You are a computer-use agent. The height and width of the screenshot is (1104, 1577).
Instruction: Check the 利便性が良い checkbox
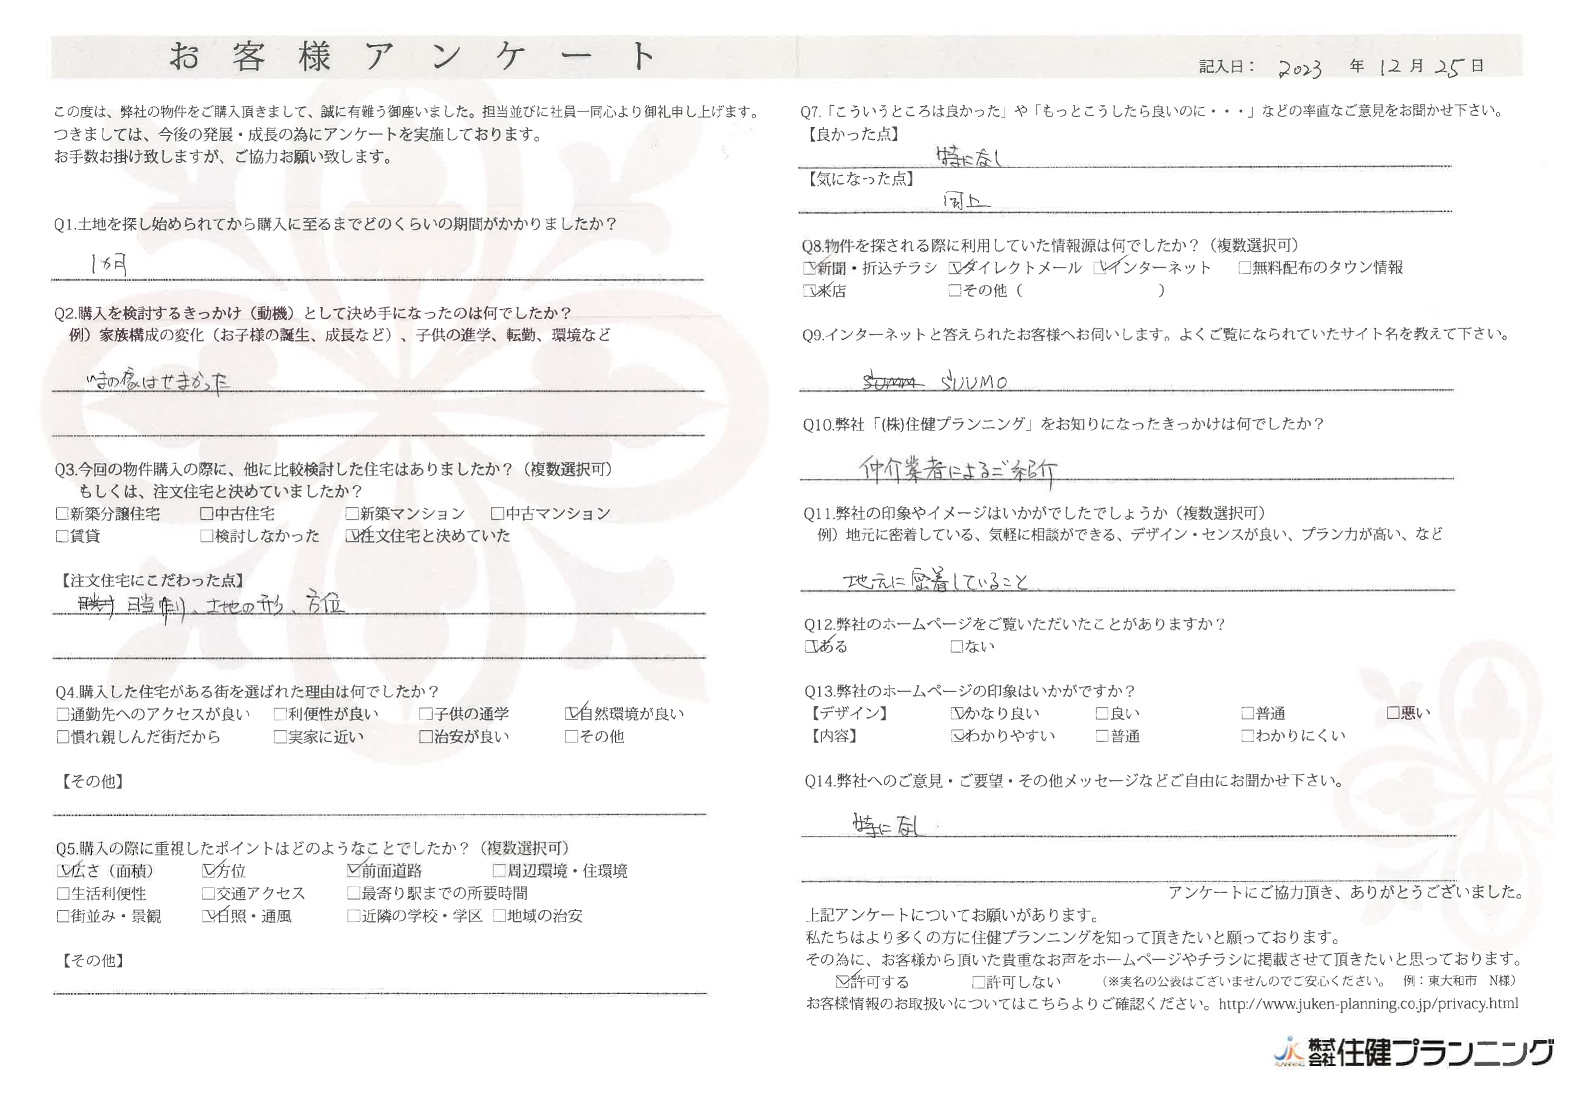click(281, 714)
